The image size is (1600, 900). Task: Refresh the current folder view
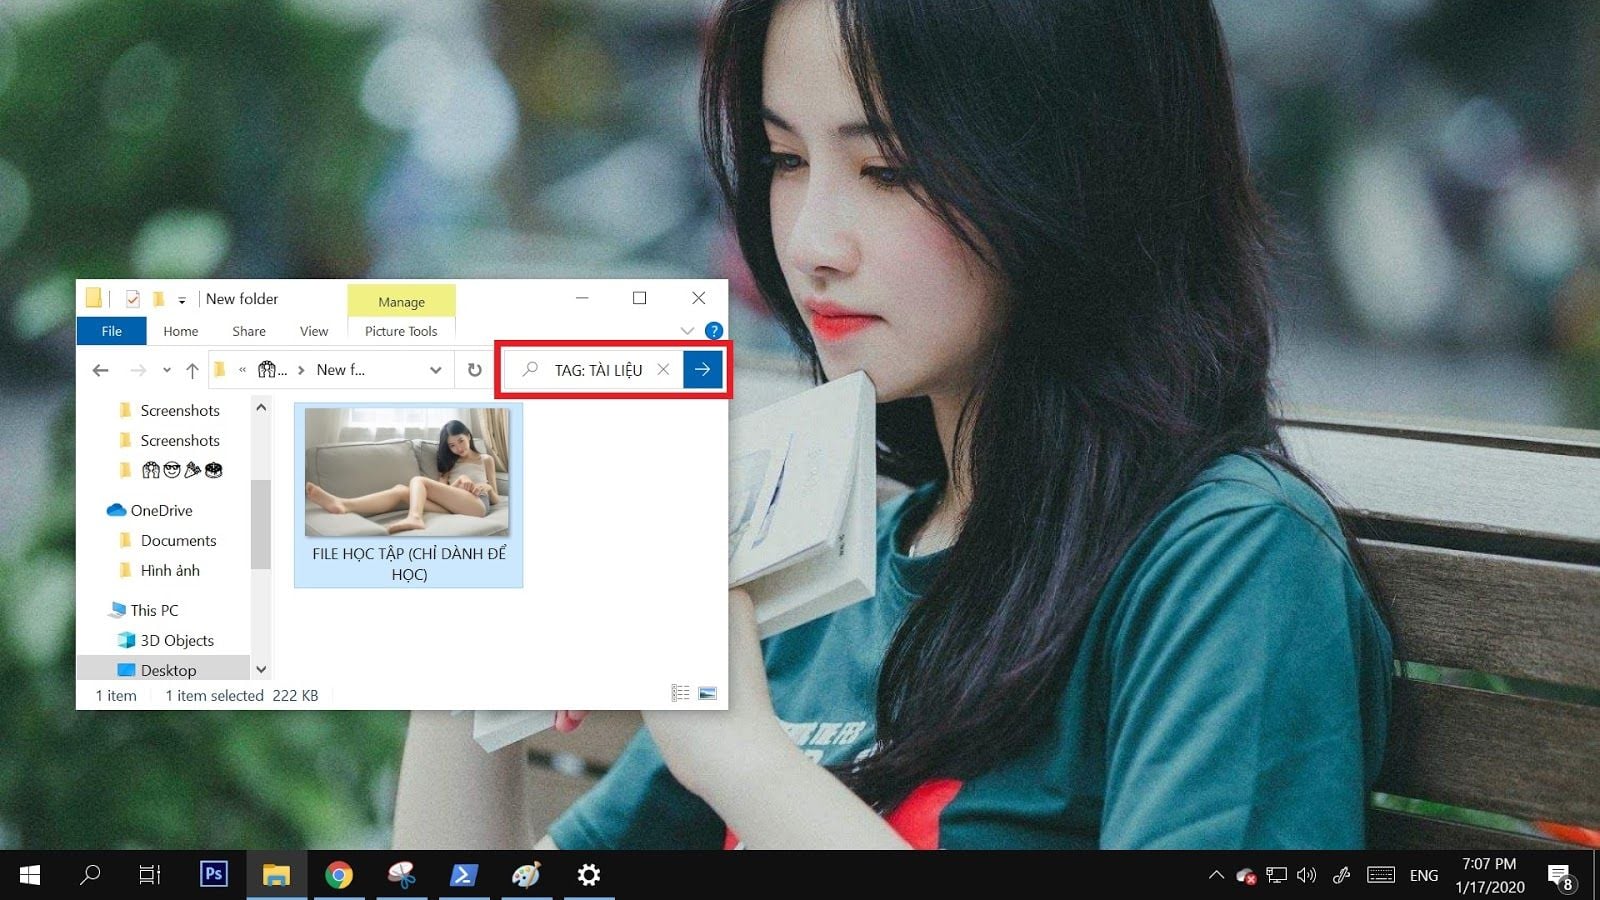tap(474, 369)
